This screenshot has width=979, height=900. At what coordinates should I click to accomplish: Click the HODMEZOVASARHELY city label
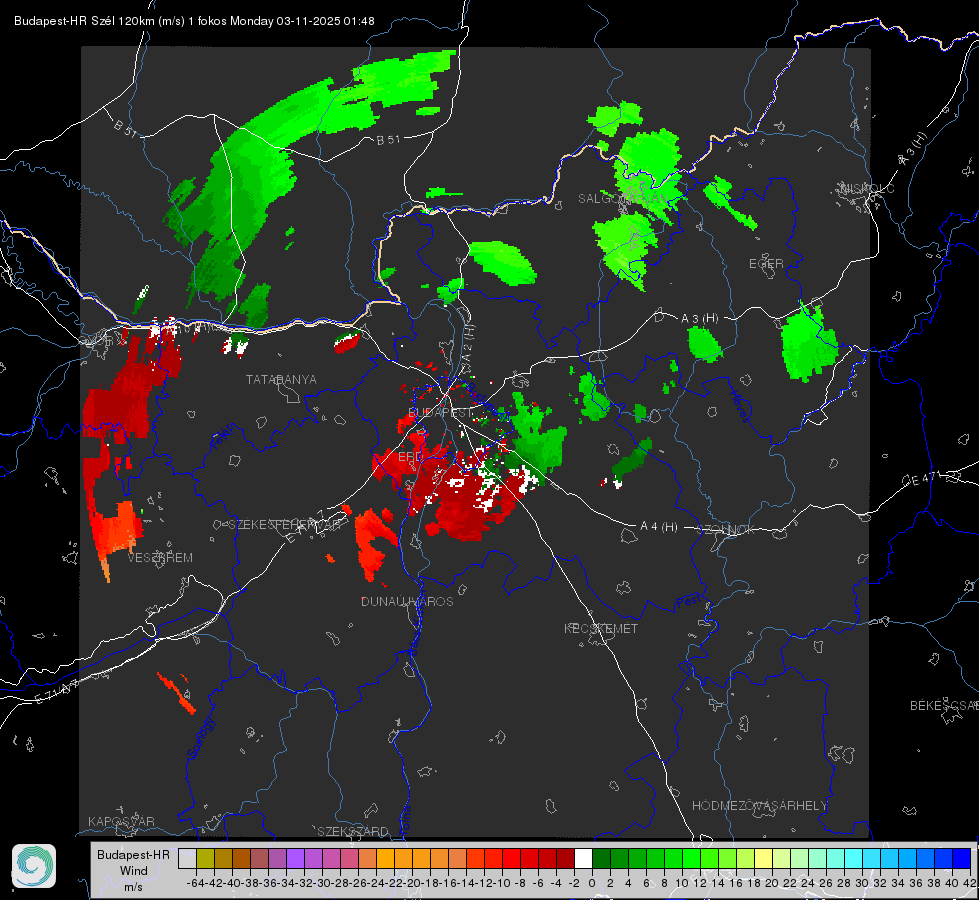tap(759, 806)
